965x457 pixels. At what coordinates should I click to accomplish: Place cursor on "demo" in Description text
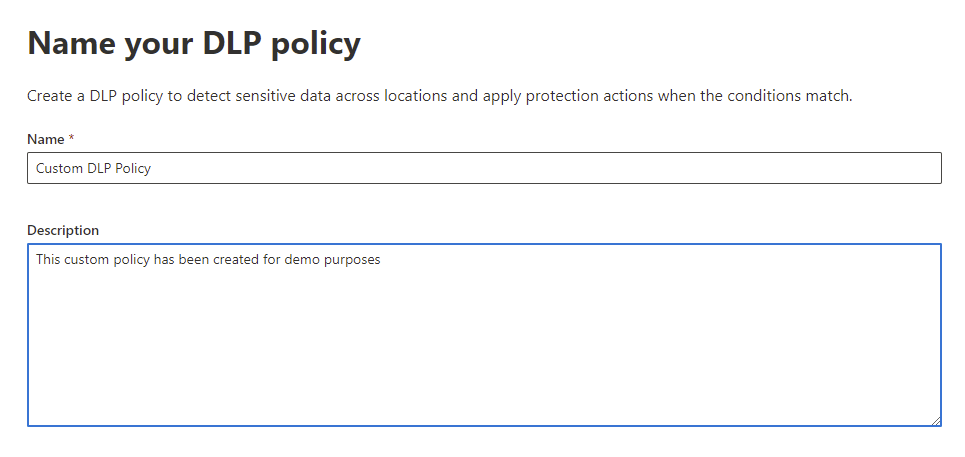(300, 260)
